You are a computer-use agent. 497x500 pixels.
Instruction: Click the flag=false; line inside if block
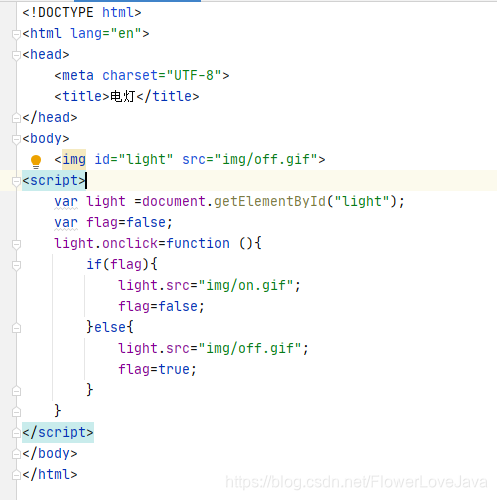[x=161, y=307]
